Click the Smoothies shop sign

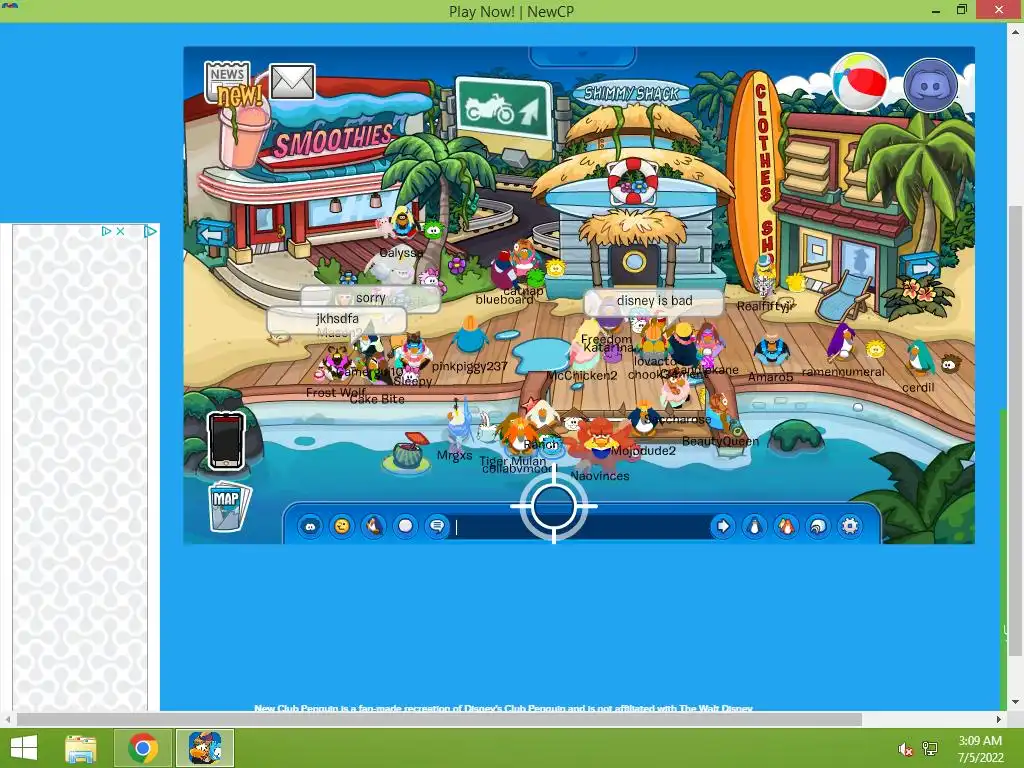point(333,141)
